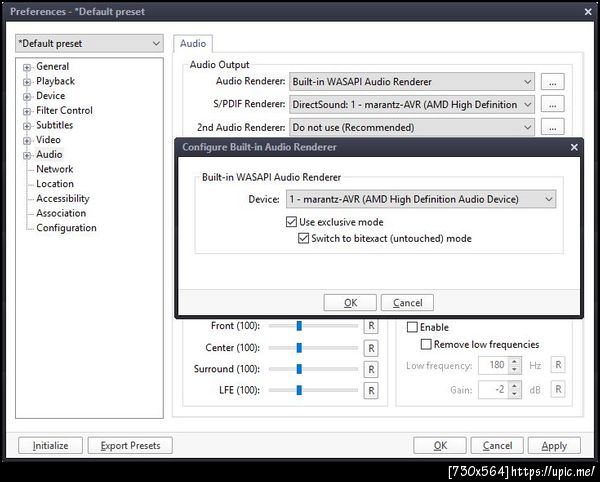This screenshot has height=482, width=600.
Task: Reset Surround level with R button
Action: coord(371,369)
